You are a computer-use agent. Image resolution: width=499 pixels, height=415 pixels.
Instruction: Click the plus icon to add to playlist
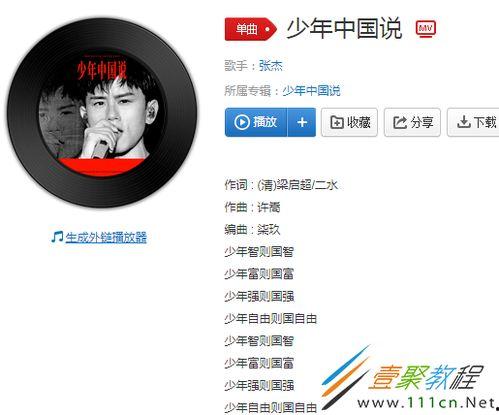(x=302, y=122)
